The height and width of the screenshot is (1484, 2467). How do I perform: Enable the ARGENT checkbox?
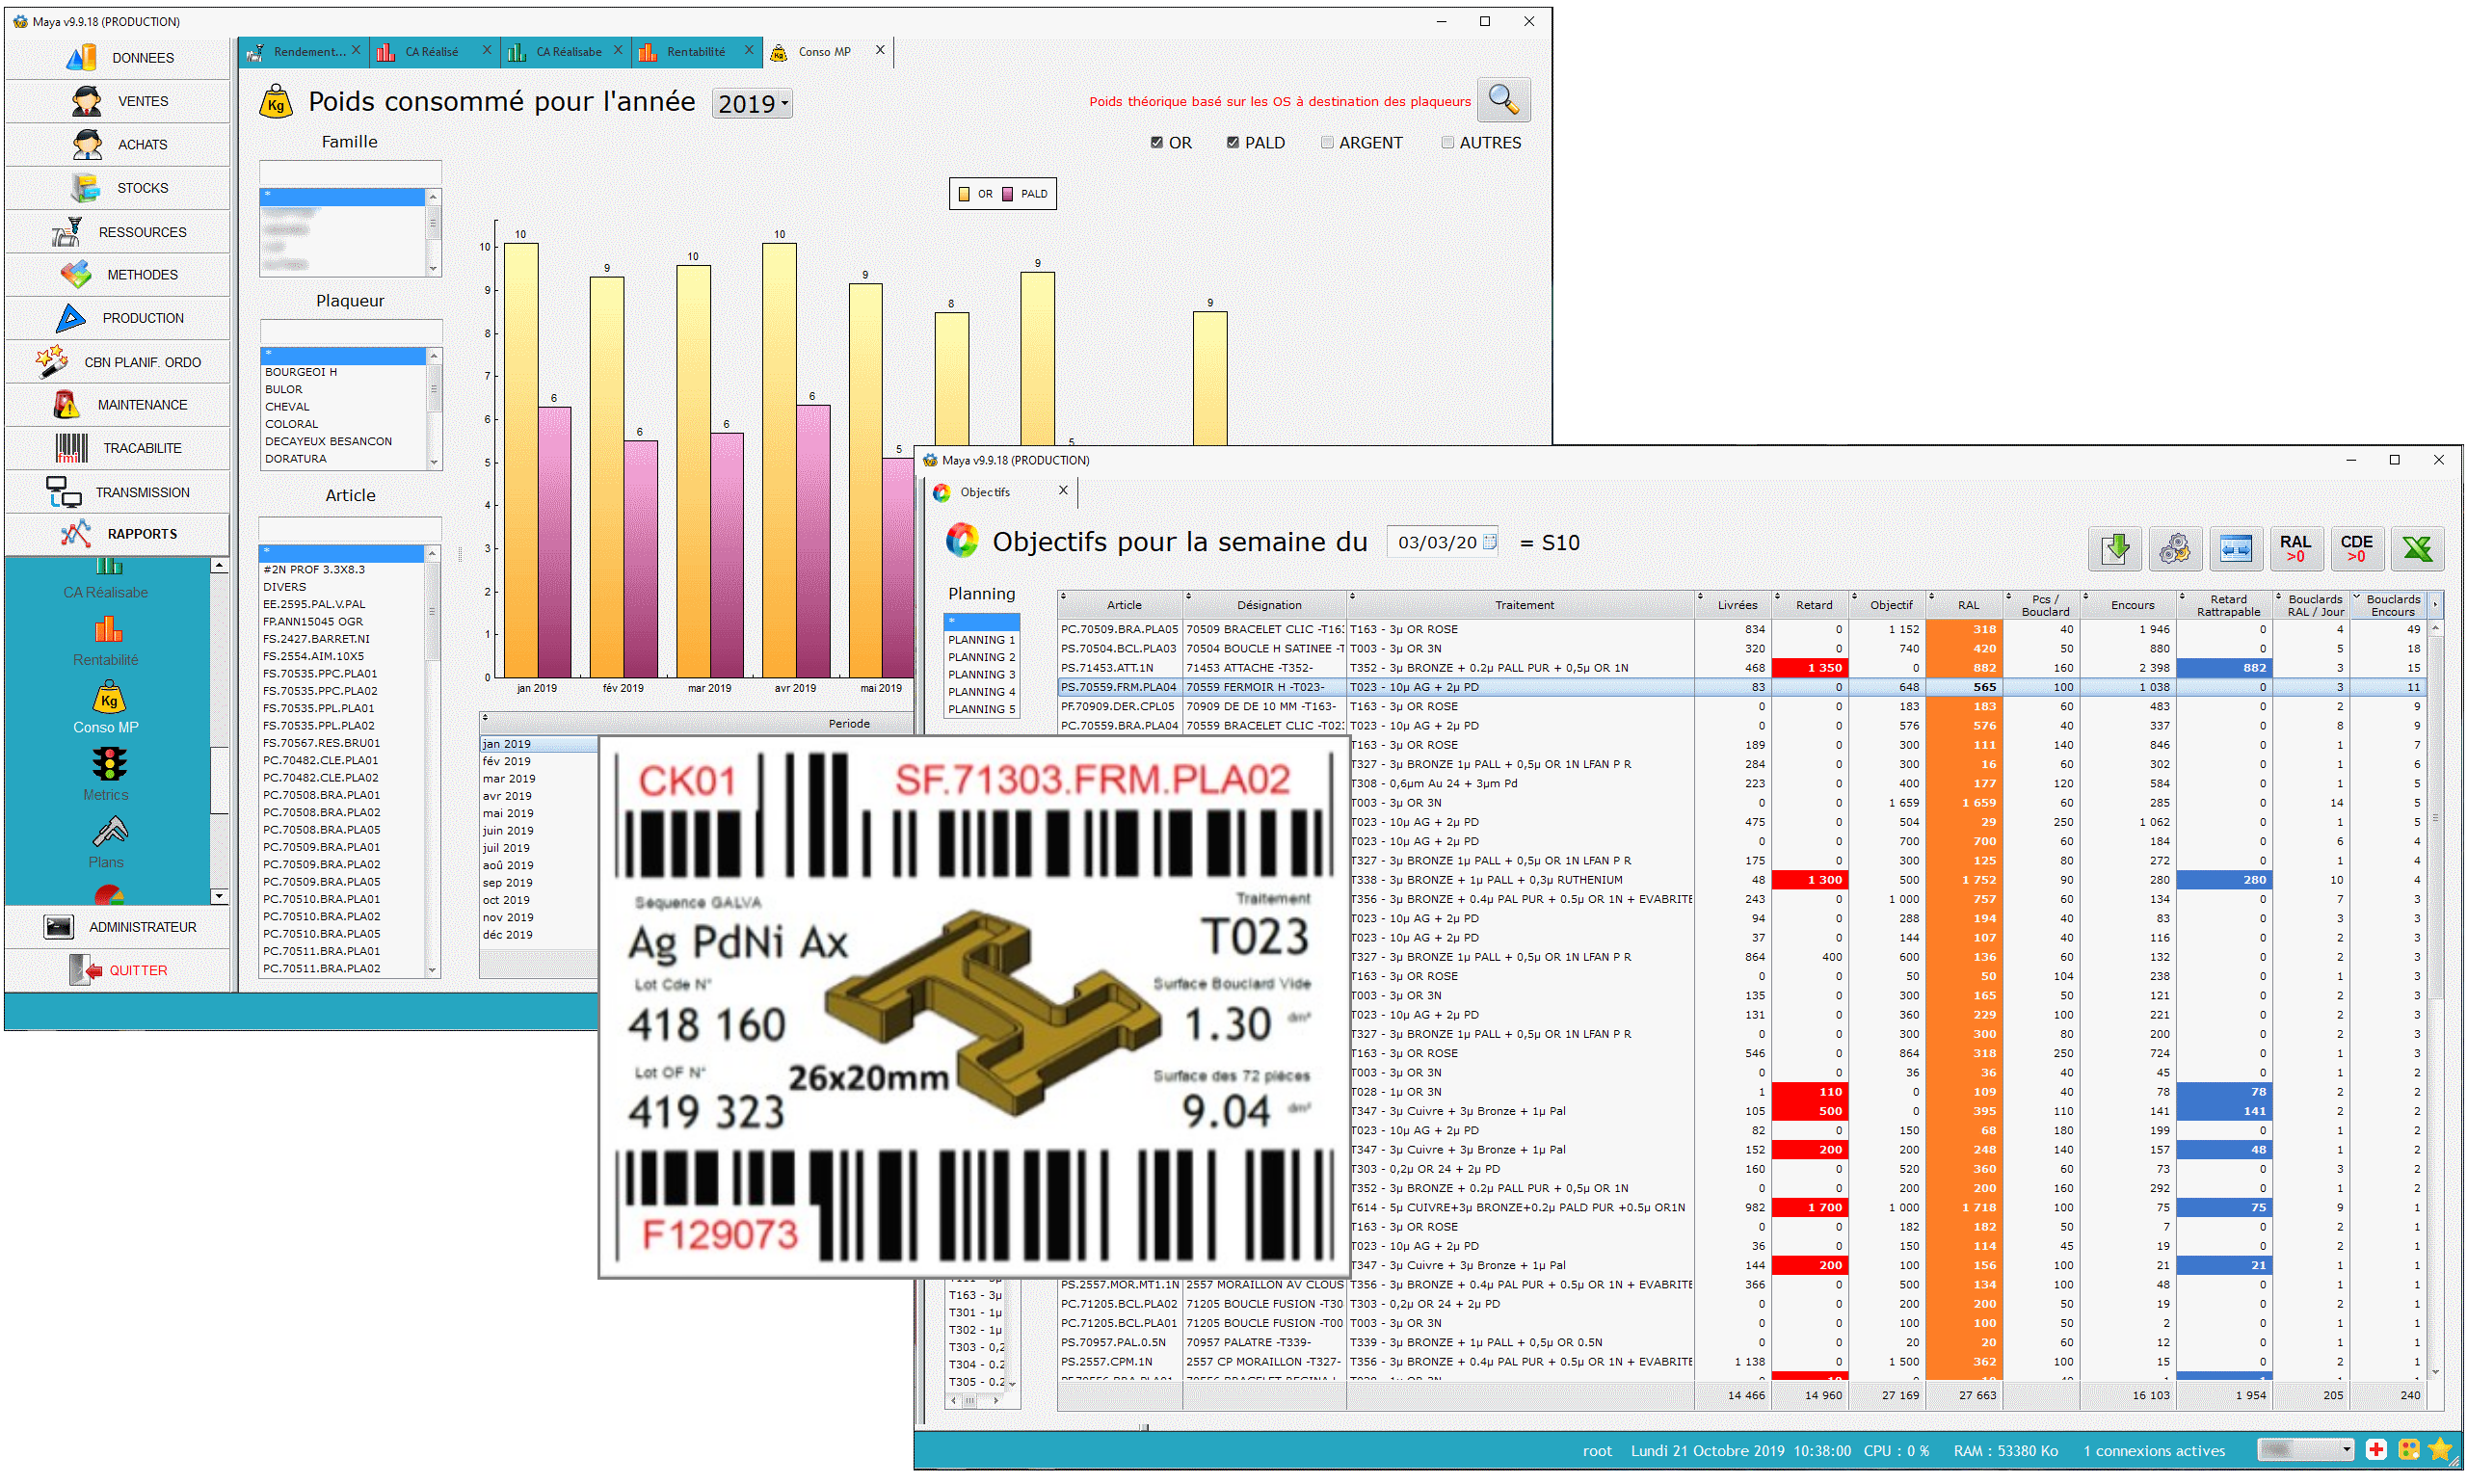tap(1327, 143)
